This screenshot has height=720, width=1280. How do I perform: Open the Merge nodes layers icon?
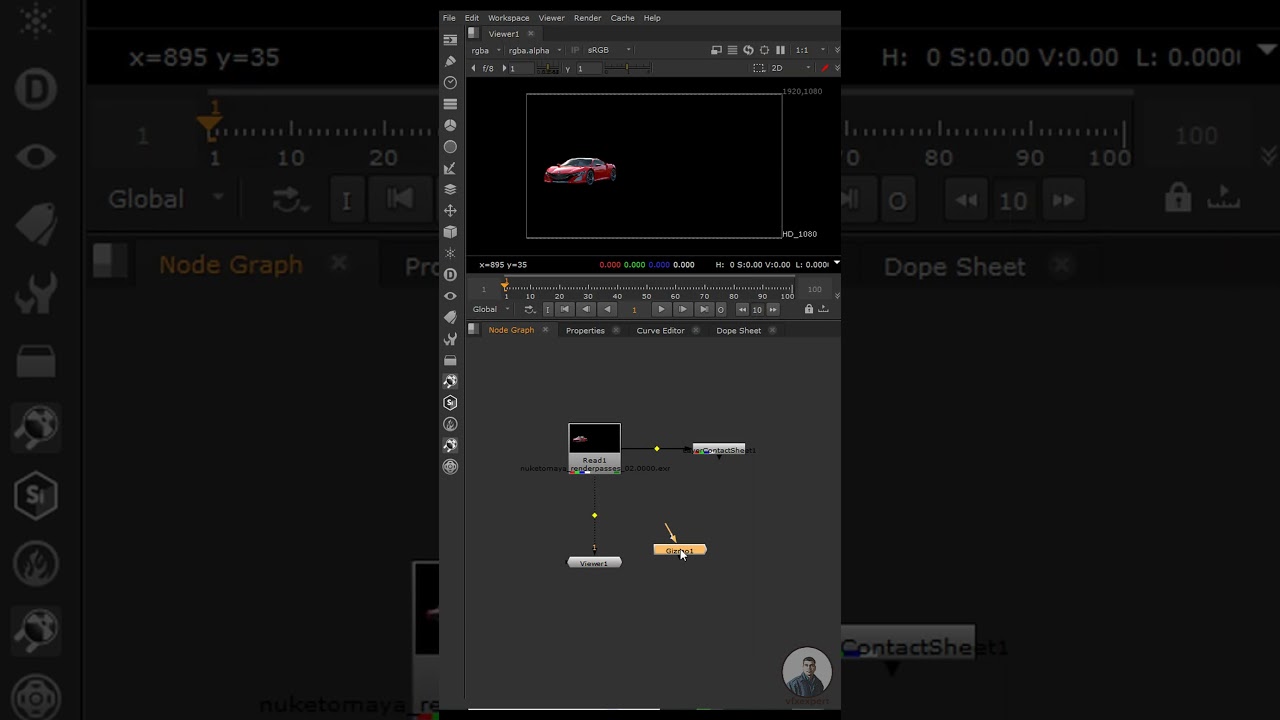click(450, 189)
